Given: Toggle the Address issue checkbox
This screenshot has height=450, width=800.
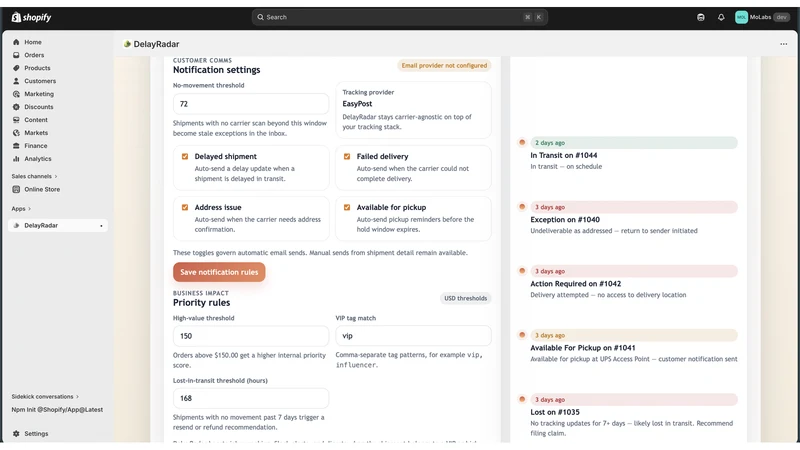Looking at the screenshot, I should pyautogui.click(x=185, y=208).
